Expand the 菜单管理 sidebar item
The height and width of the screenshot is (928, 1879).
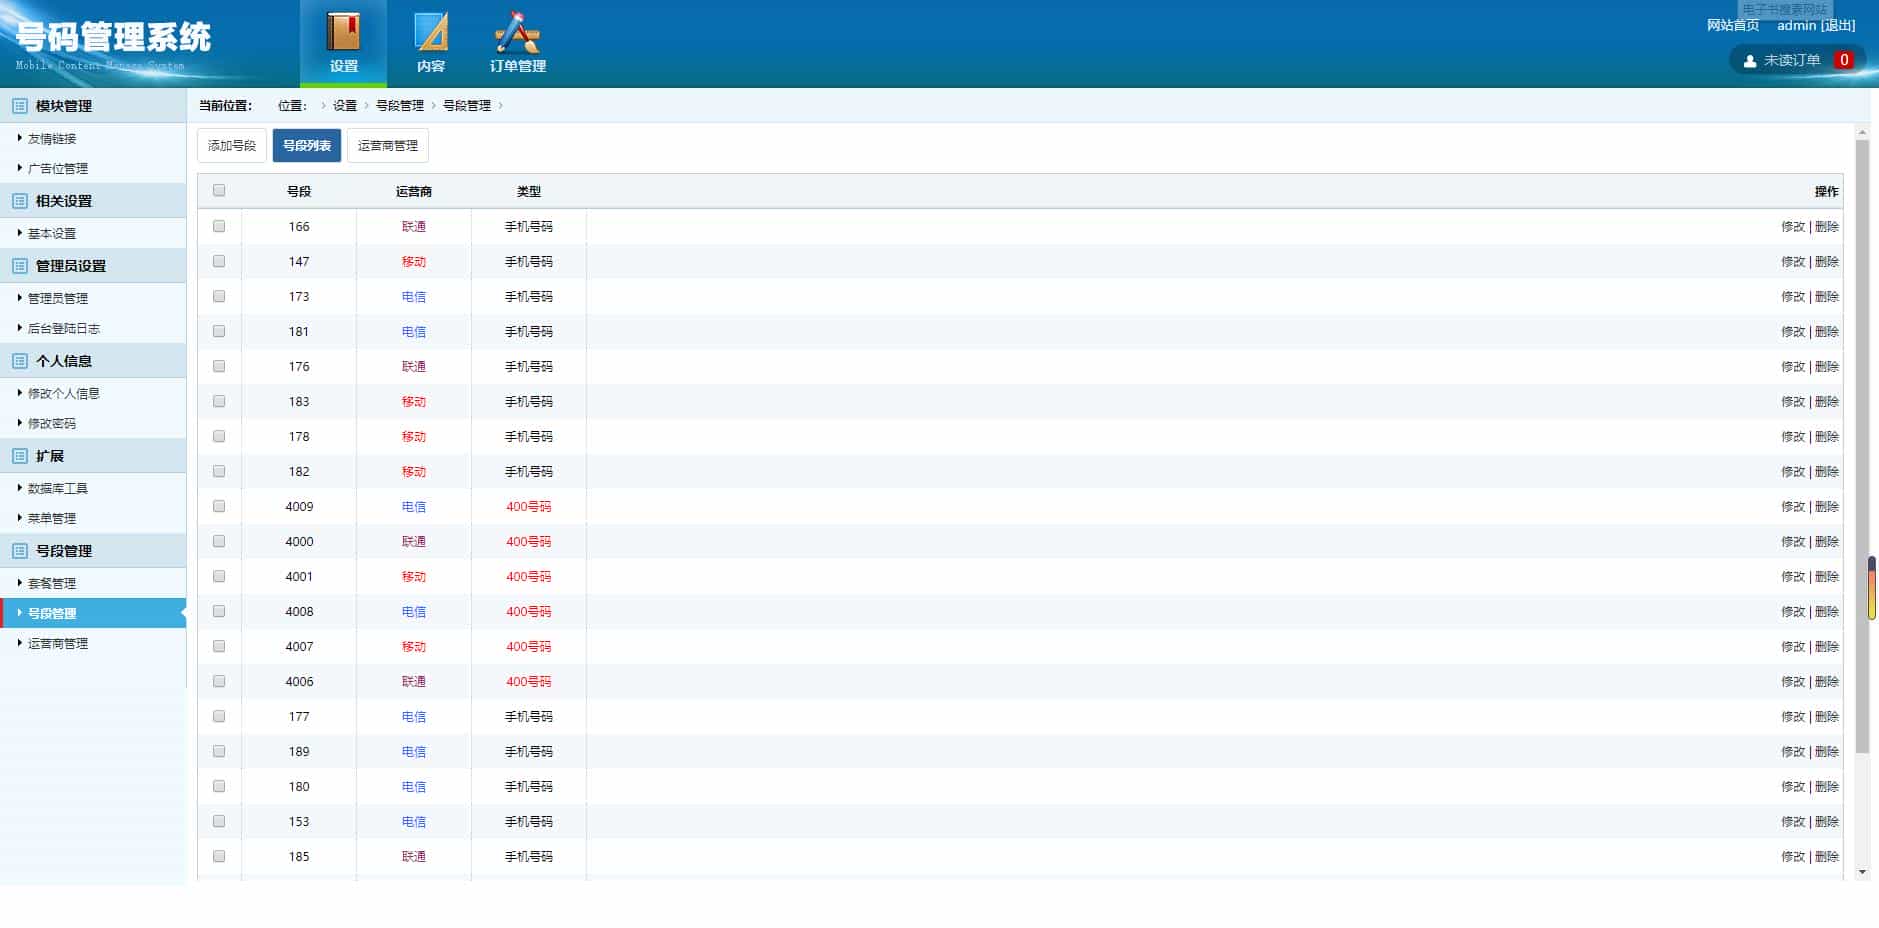point(52,518)
